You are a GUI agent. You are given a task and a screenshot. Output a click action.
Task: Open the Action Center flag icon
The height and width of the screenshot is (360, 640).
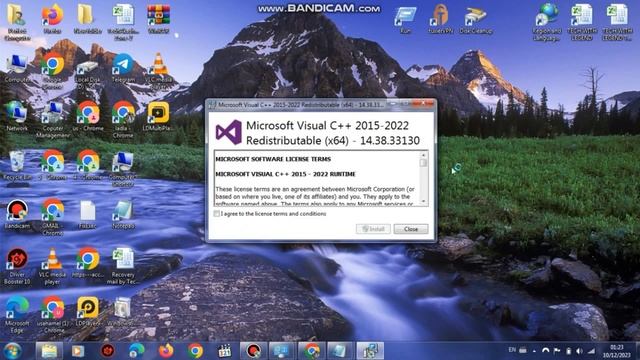[557, 351]
